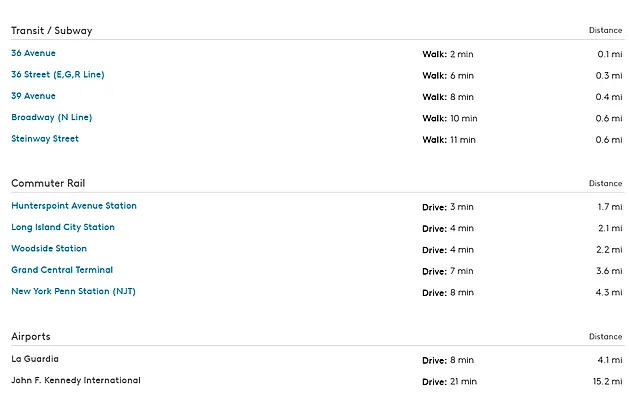Click the Commuter Rail section heading
This screenshot has height=400, width=629.
48,183
